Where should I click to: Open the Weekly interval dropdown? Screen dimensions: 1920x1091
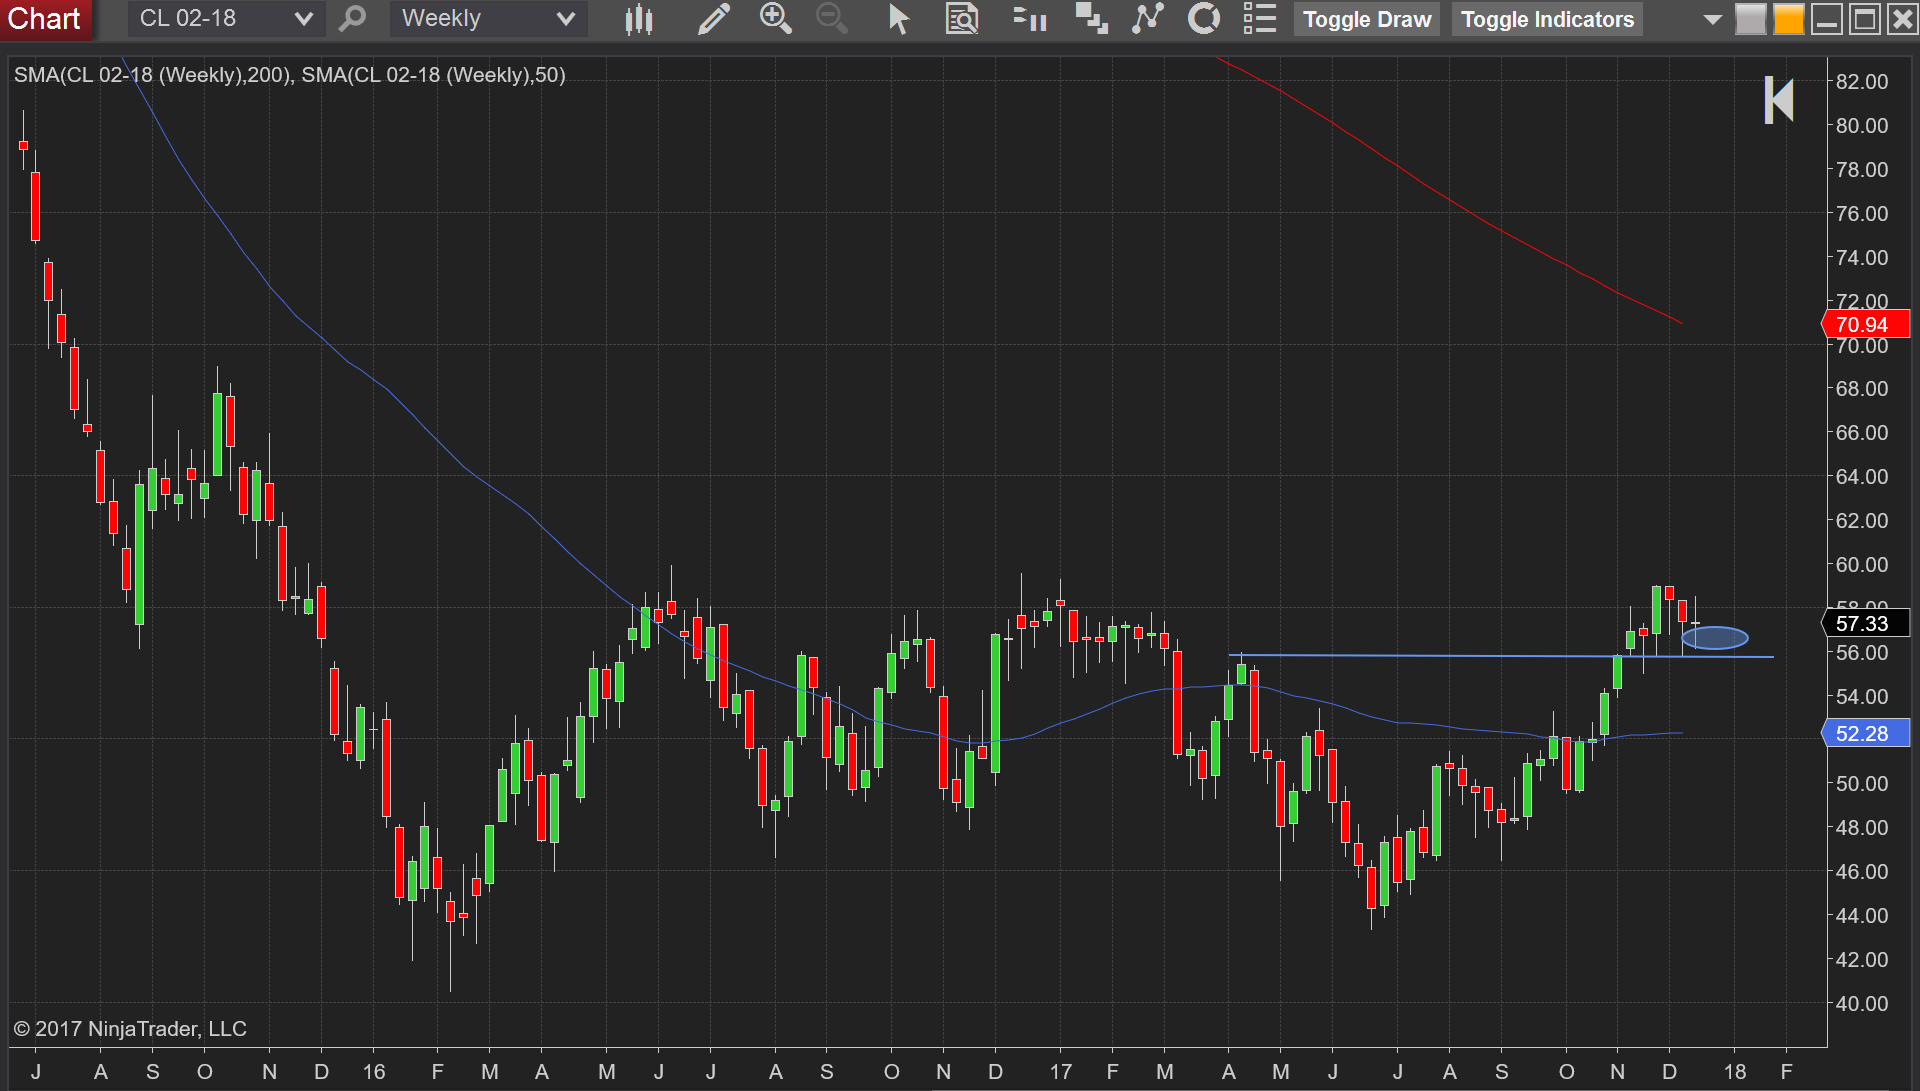click(488, 18)
